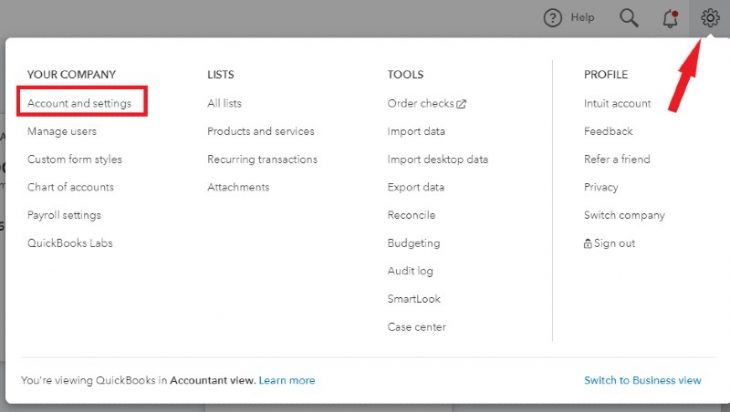The image size is (730, 412).
Task: Open the Help question mark icon
Action: [553, 18]
